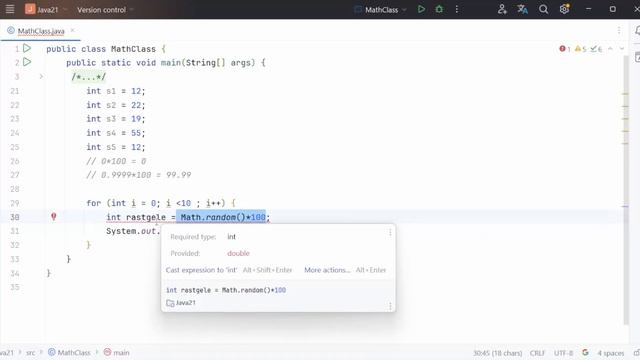Start debugging with the bug icon

pos(439,9)
